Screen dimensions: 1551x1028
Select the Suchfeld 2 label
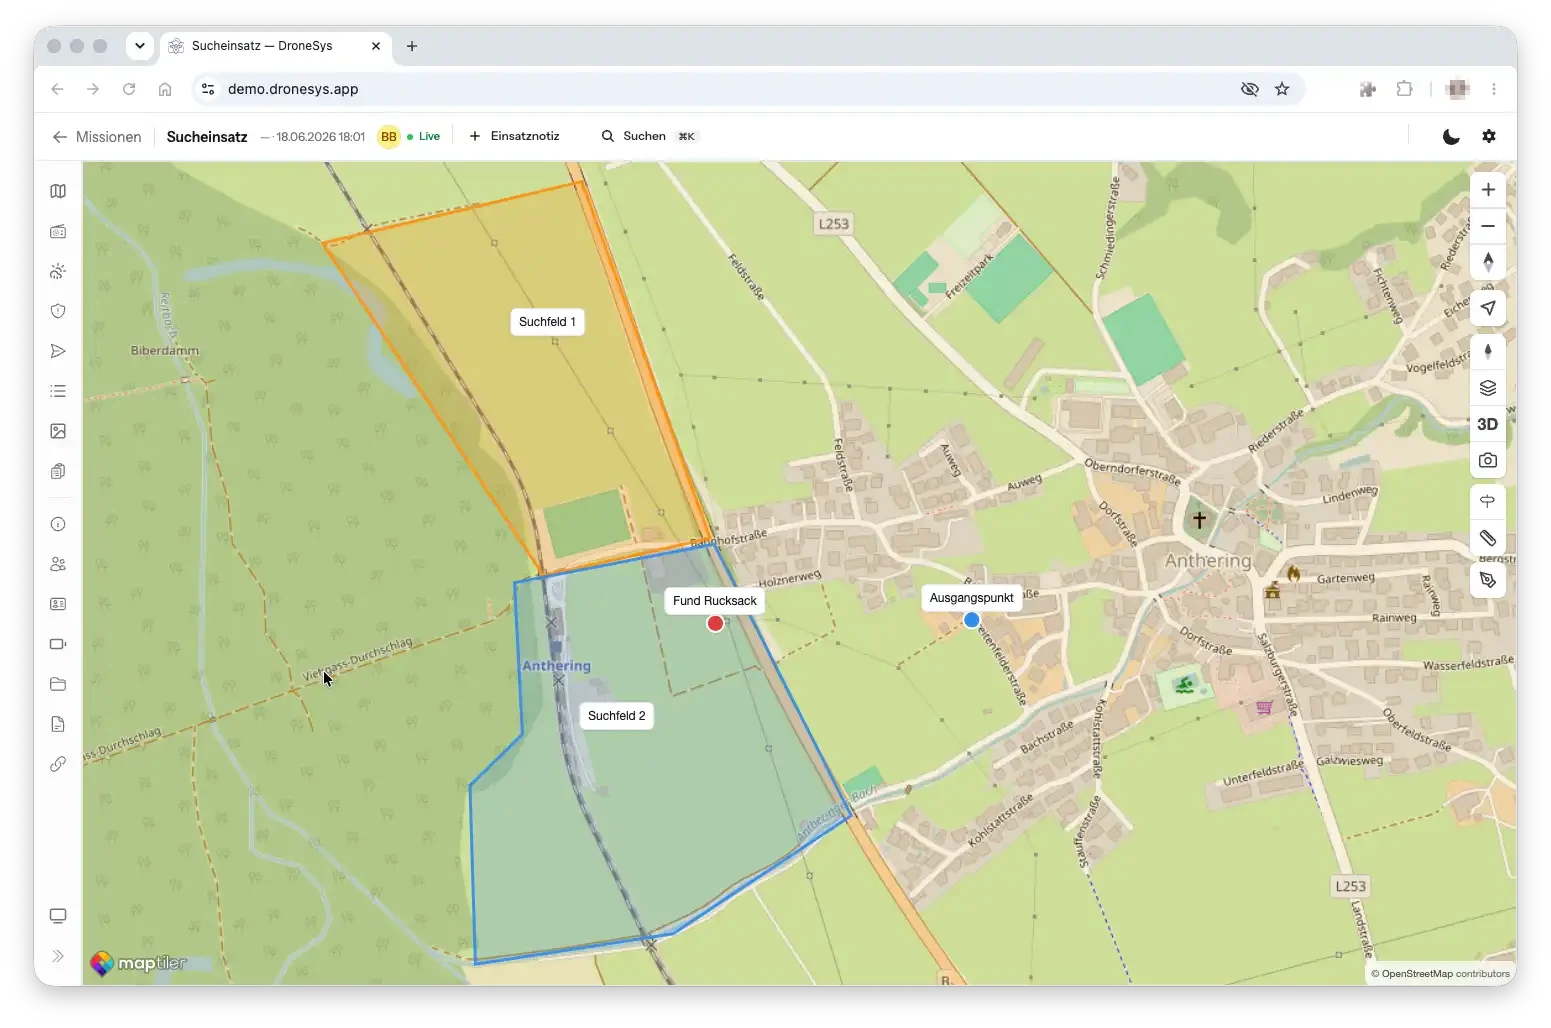coord(616,716)
